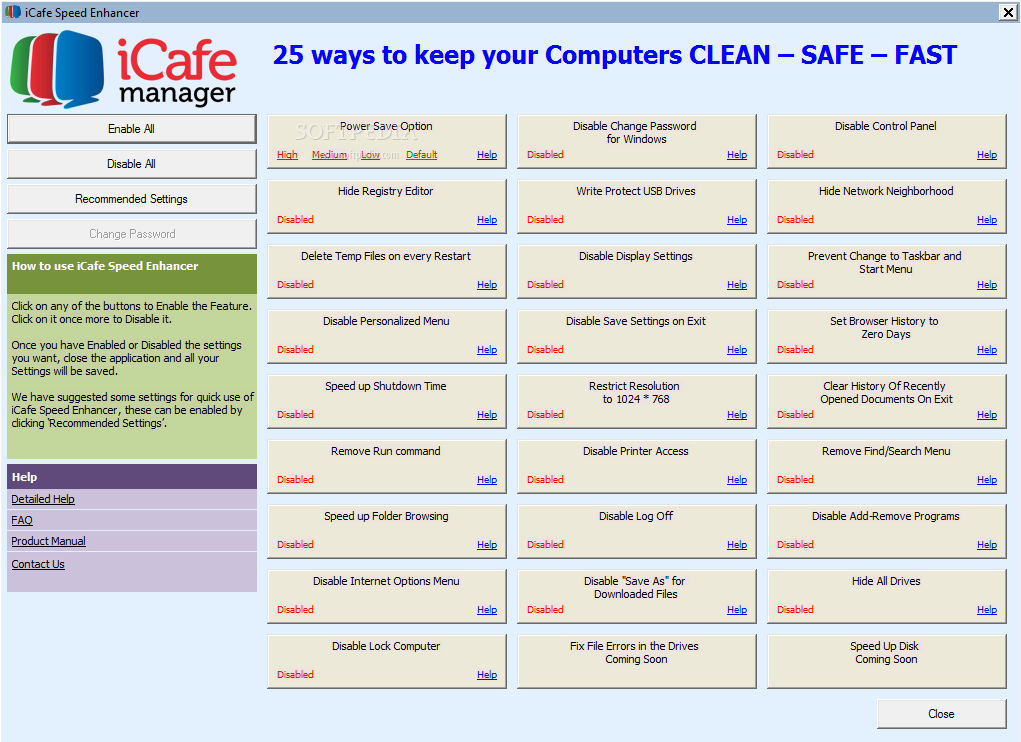Toggle Disable Log Off
This screenshot has height=742, width=1021.
pos(637,532)
